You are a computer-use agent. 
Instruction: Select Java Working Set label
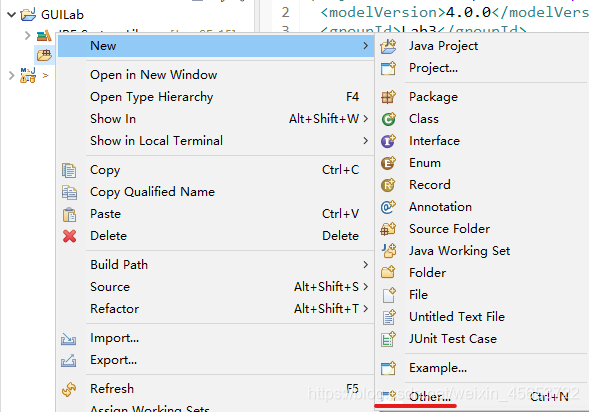[459, 251]
